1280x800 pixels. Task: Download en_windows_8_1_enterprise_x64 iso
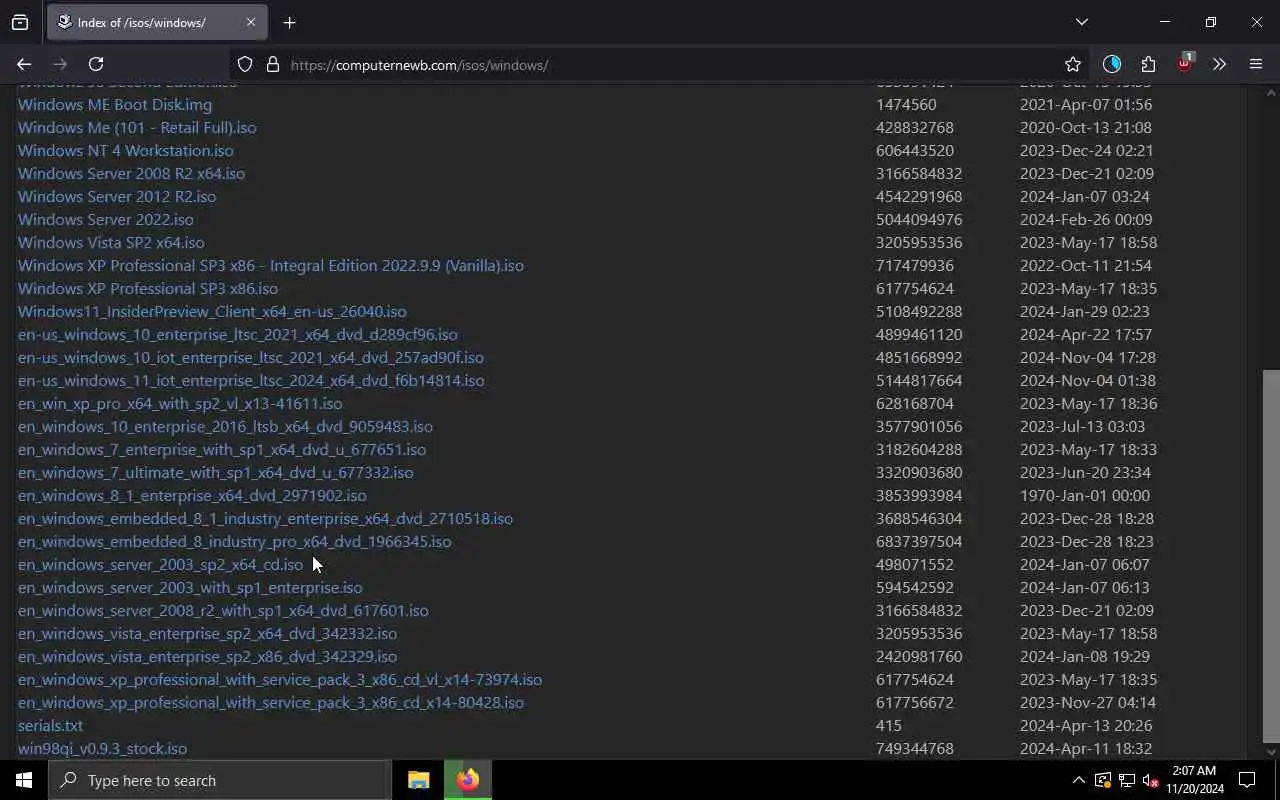coord(192,495)
